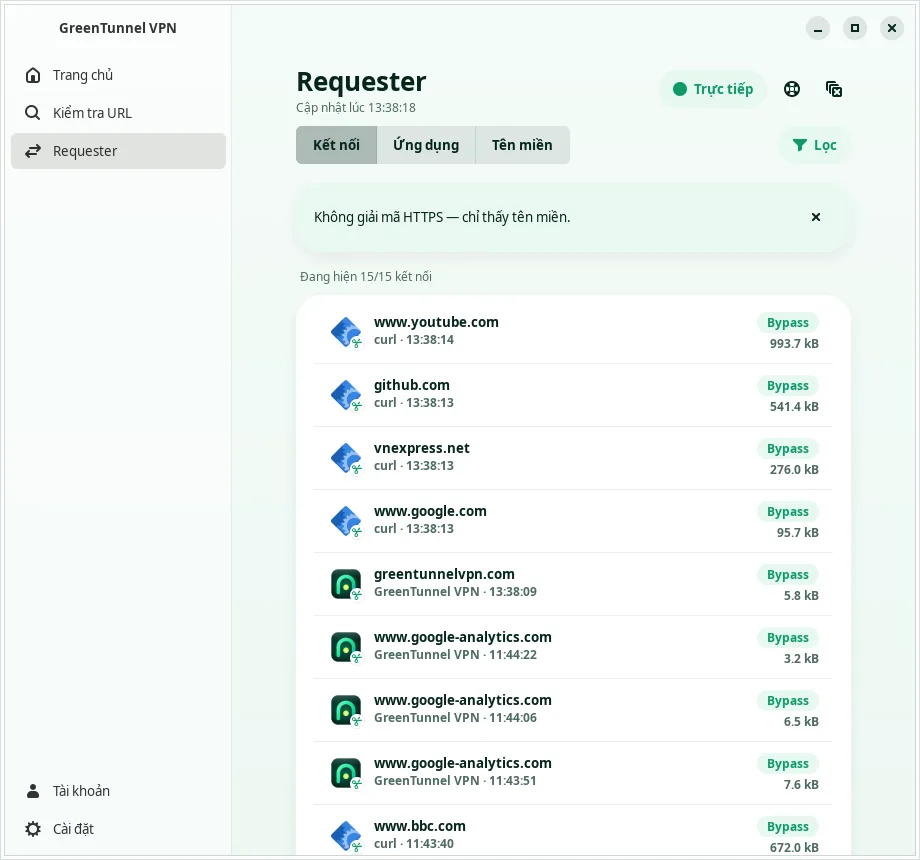Image resolution: width=920 pixels, height=860 pixels.
Task: Click Bypass badge for github.com
Action: coord(787,385)
